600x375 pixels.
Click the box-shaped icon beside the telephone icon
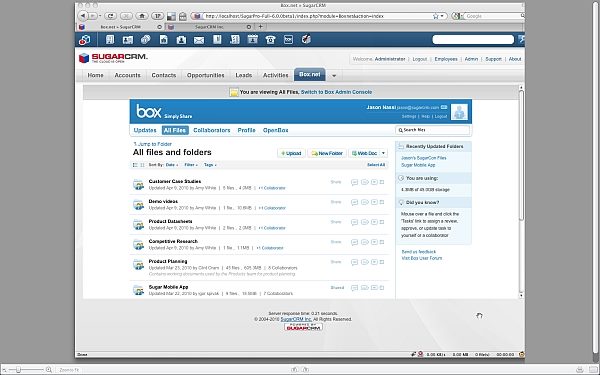[289, 39]
